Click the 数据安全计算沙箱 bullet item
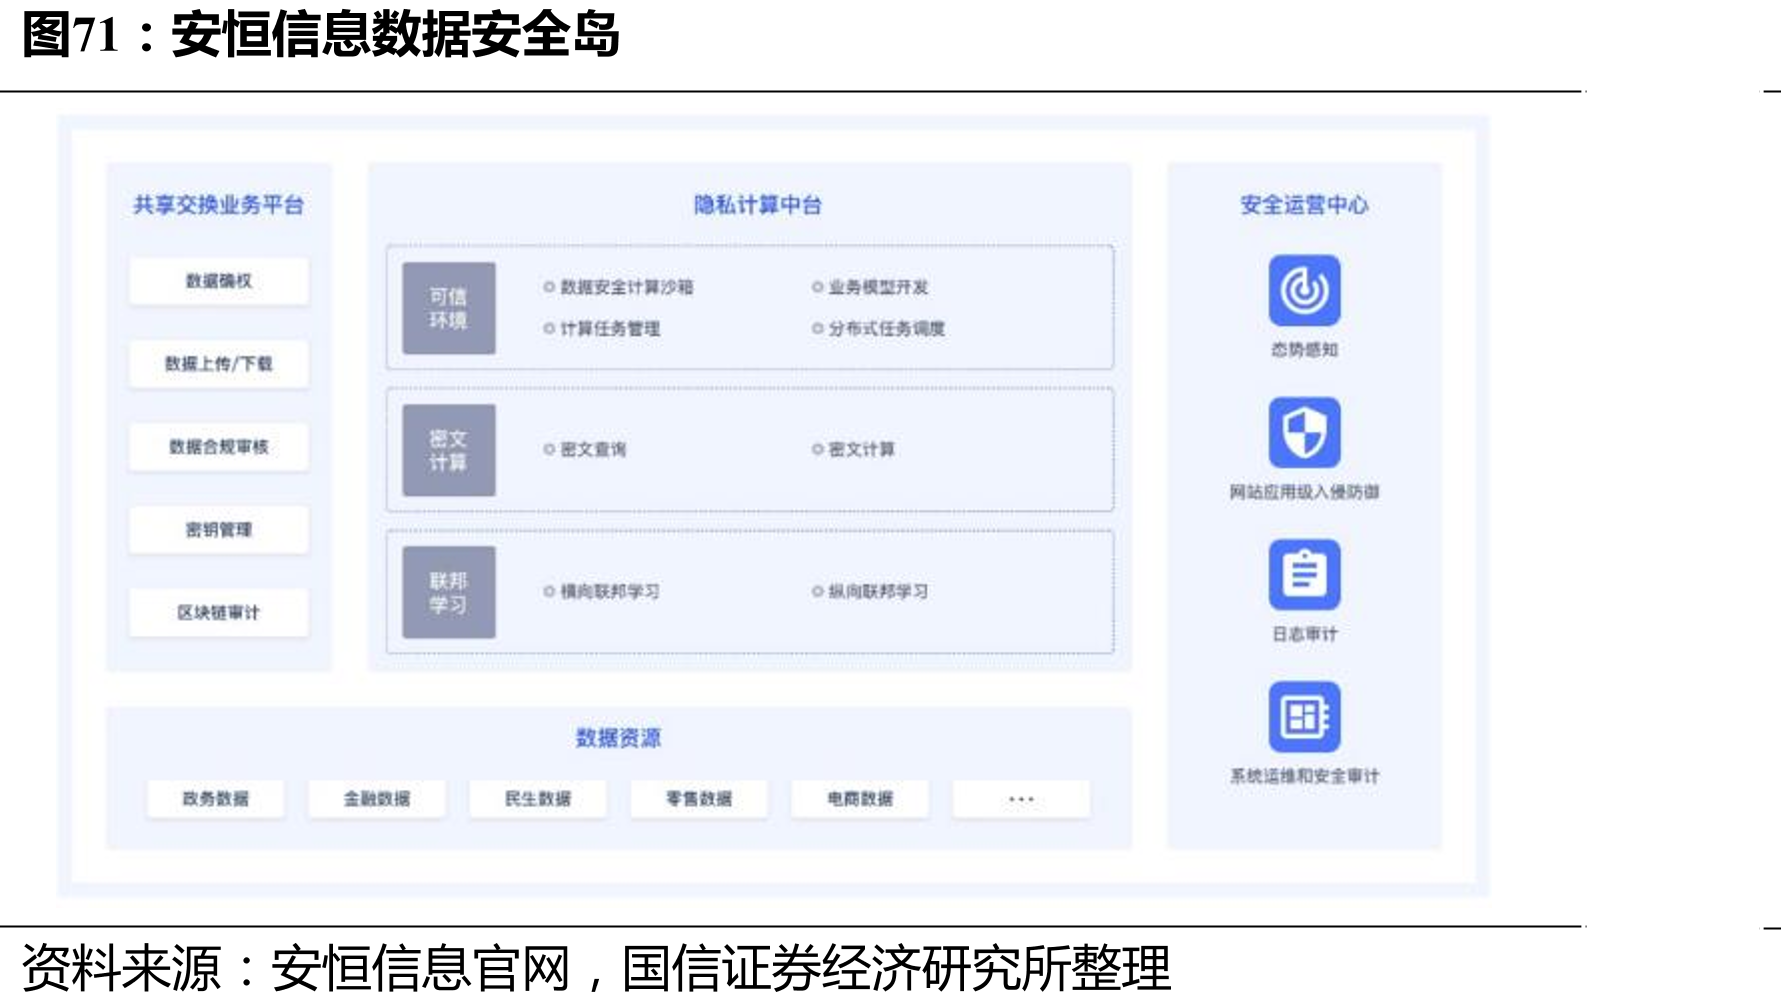This screenshot has height=1005, width=1781. click(x=618, y=287)
